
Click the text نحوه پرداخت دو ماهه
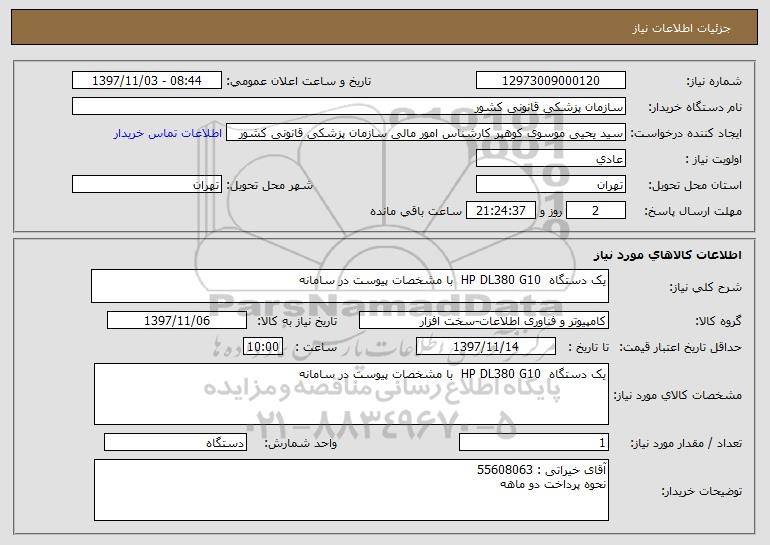click(x=553, y=485)
